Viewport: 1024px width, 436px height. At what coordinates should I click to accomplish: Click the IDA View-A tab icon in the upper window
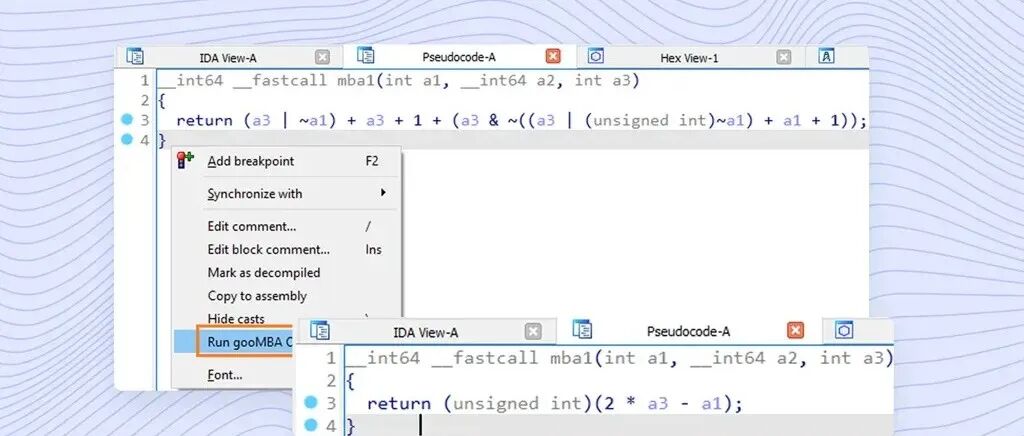(x=135, y=56)
